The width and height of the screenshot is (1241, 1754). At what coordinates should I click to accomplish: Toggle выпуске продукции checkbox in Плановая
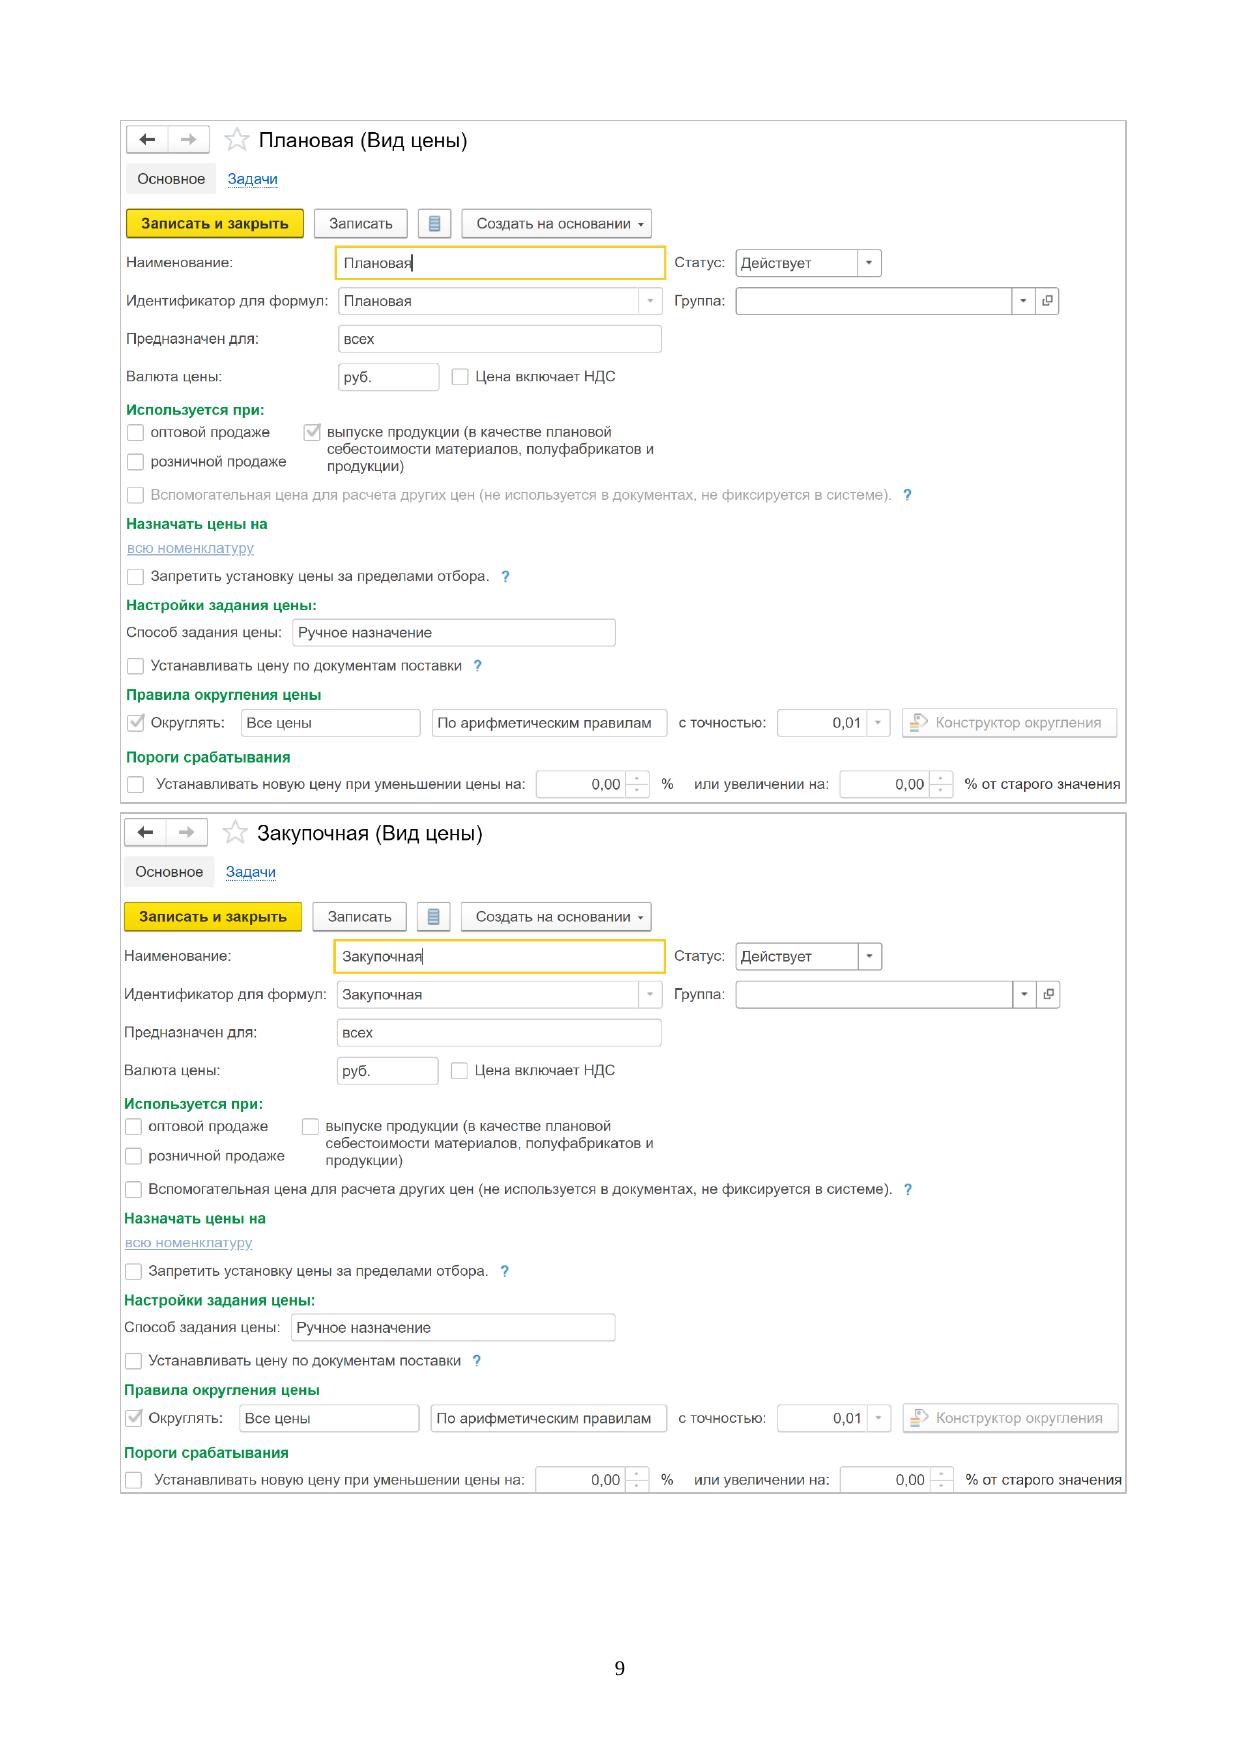pyautogui.click(x=312, y=433)
